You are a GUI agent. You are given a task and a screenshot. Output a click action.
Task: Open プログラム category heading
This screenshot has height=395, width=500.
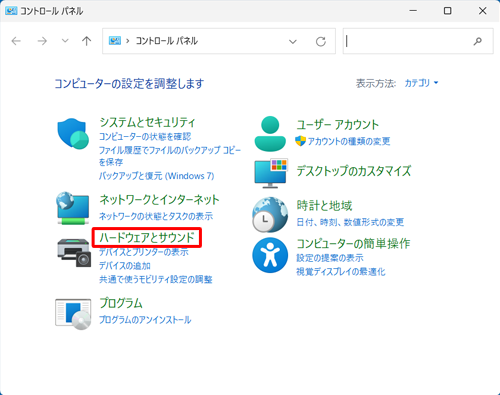(121, 303)
